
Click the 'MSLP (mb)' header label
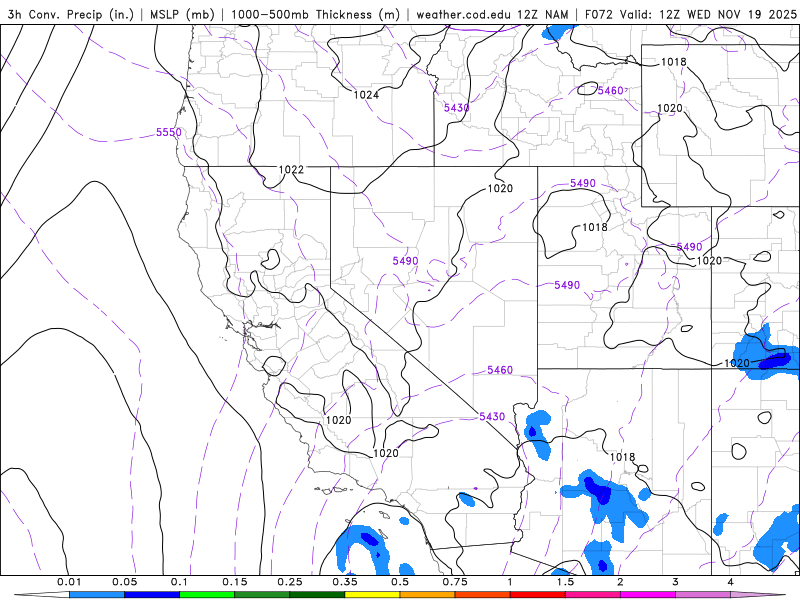pos(182,14)
